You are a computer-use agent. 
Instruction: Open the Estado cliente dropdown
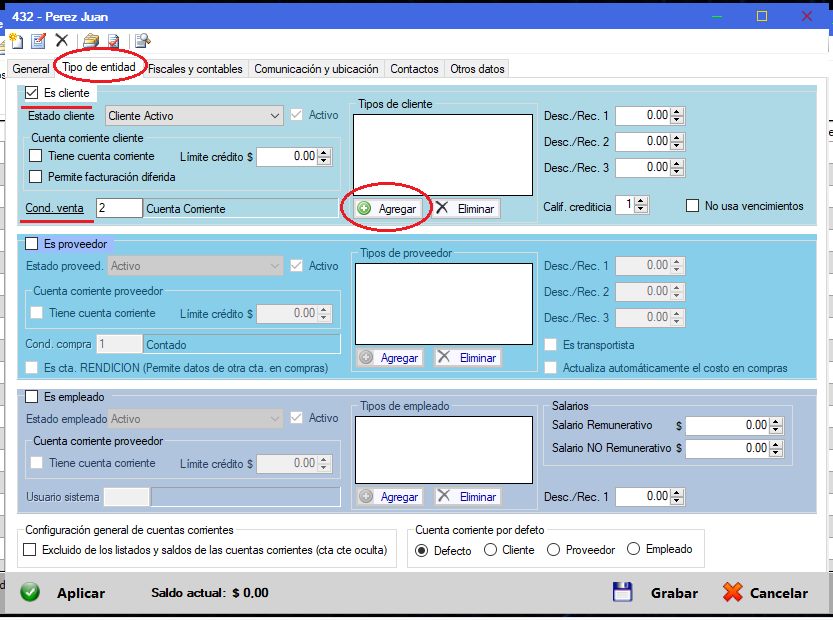(x=193, y=115)
